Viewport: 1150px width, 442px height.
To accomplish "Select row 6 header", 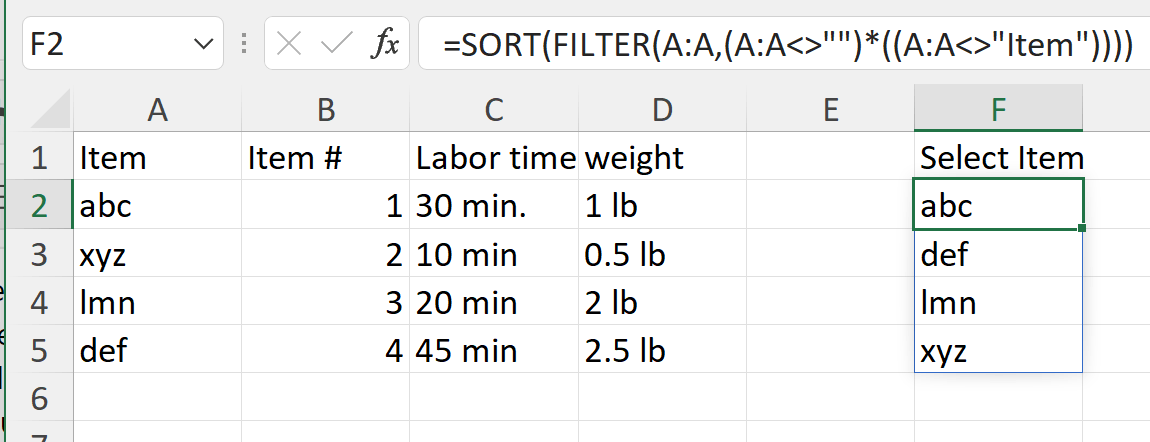I will [x=38, y=399].
